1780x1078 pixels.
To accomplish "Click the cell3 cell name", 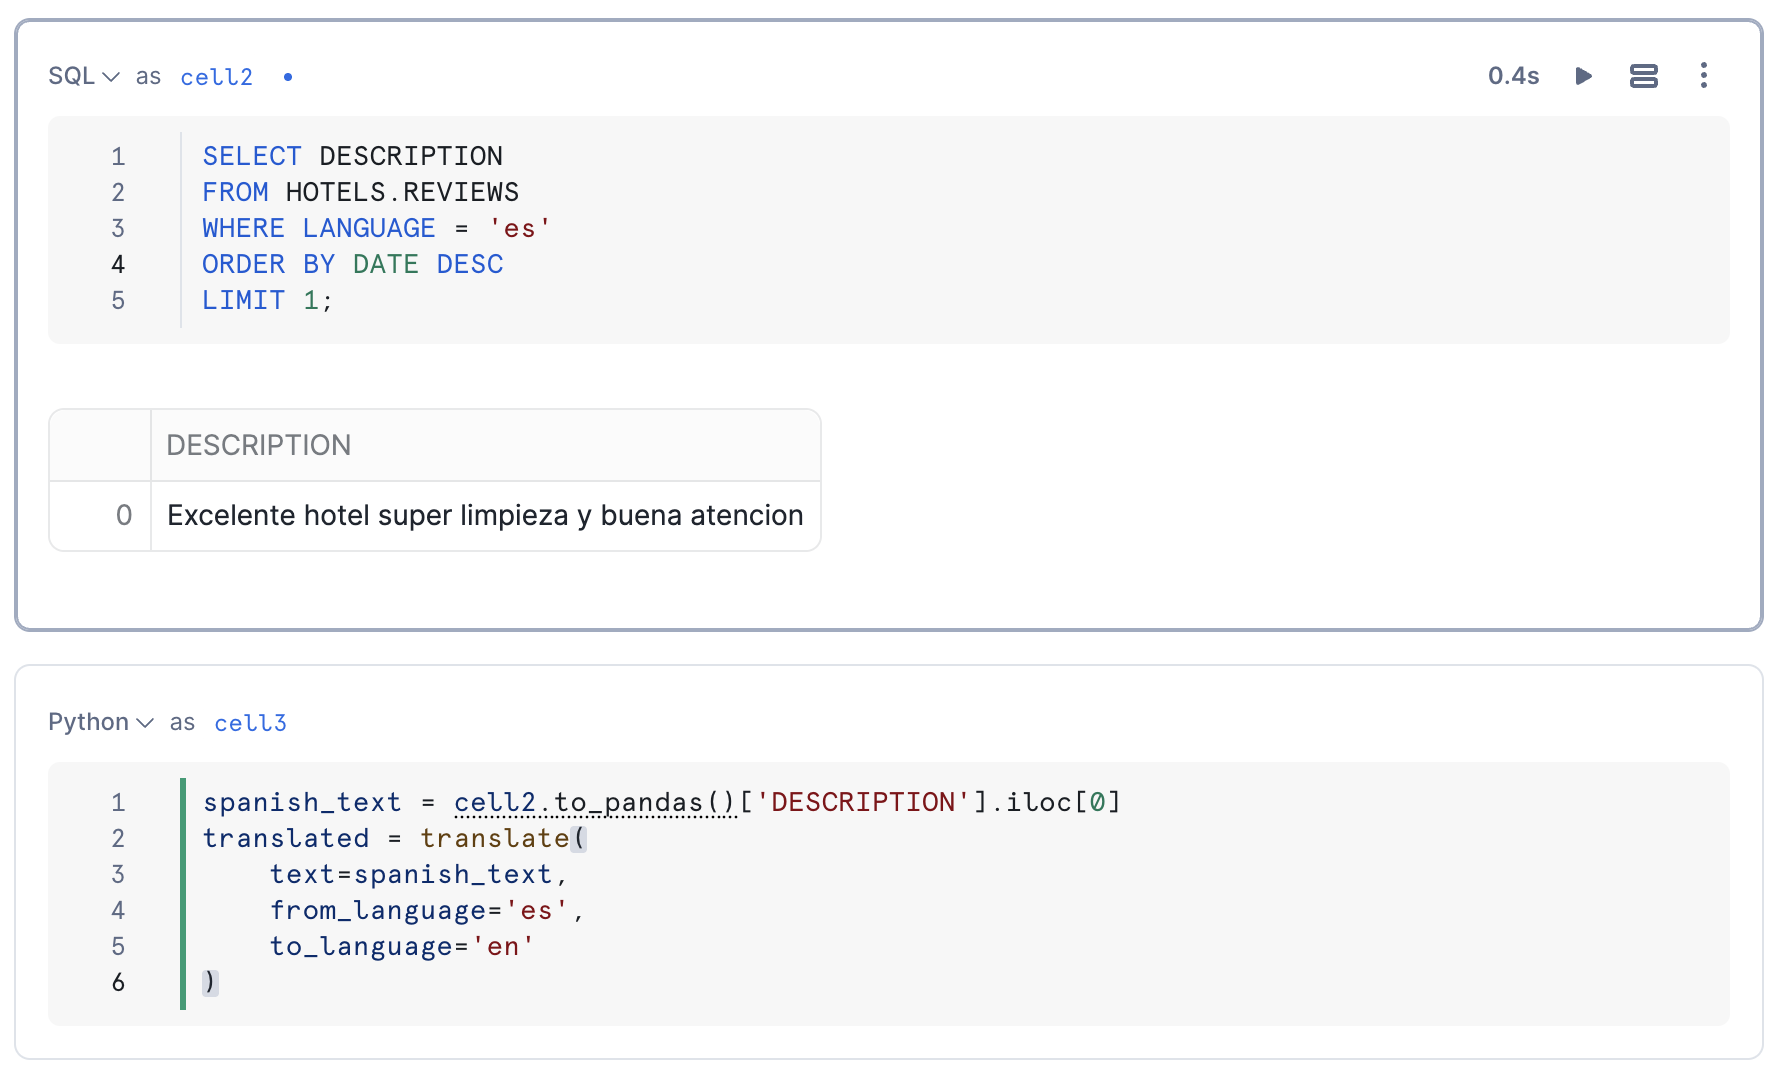I will click(x=250, y=723).
